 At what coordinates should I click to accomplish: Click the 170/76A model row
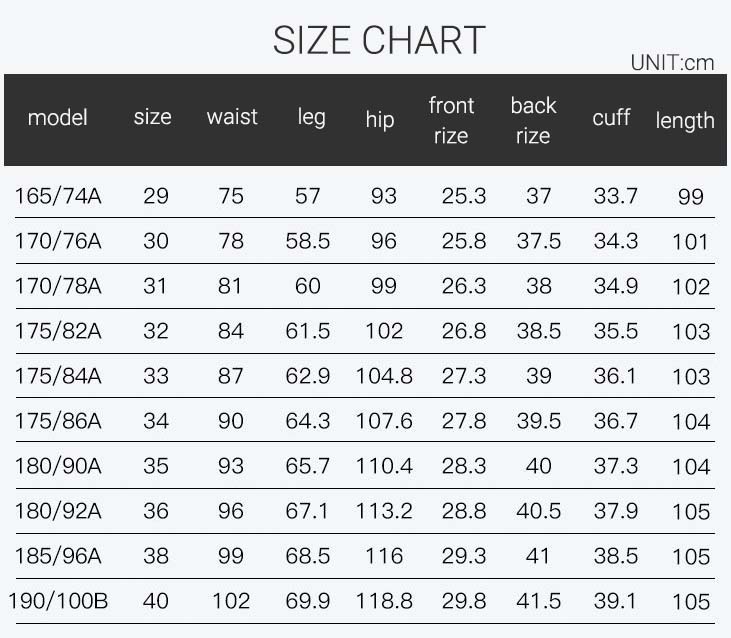(365, 241)
